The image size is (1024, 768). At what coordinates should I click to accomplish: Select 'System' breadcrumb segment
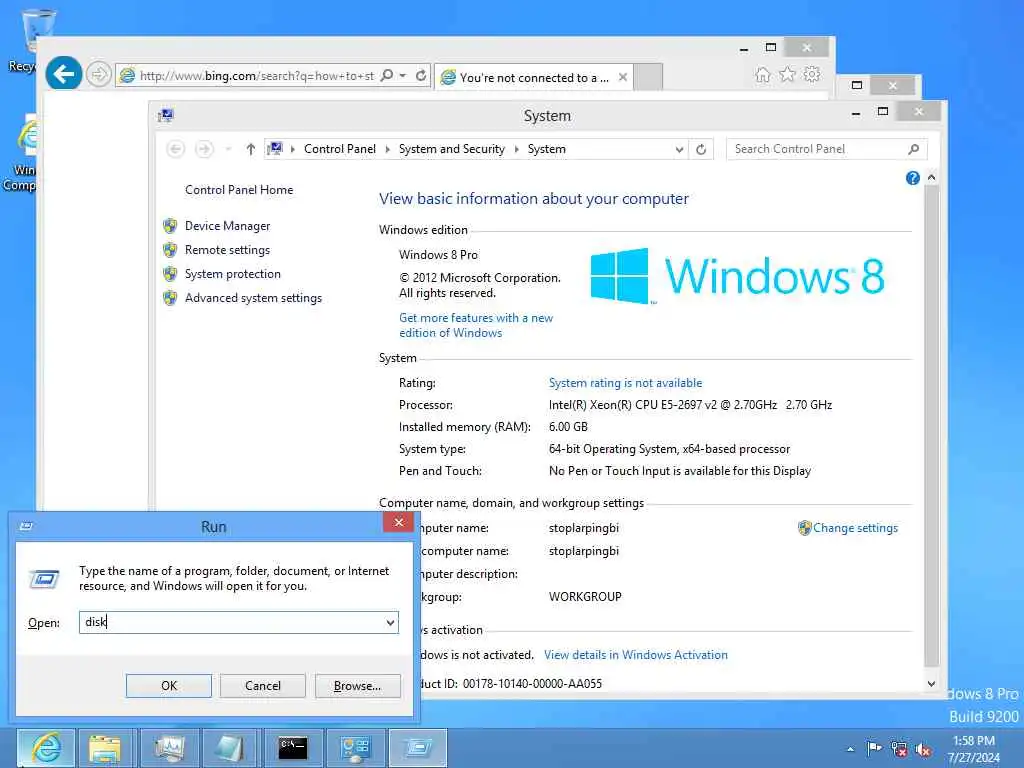click(547, 149)
